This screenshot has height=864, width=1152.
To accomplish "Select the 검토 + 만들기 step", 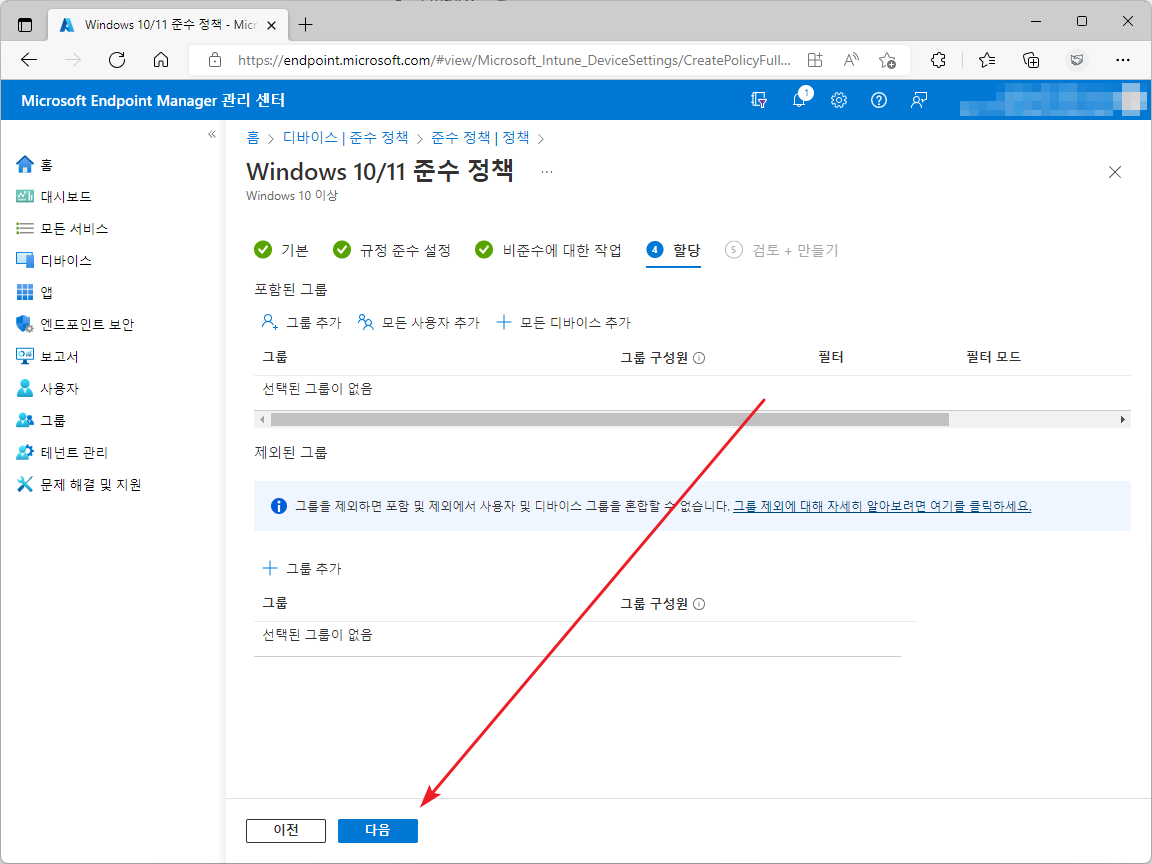I will (781, 250).
